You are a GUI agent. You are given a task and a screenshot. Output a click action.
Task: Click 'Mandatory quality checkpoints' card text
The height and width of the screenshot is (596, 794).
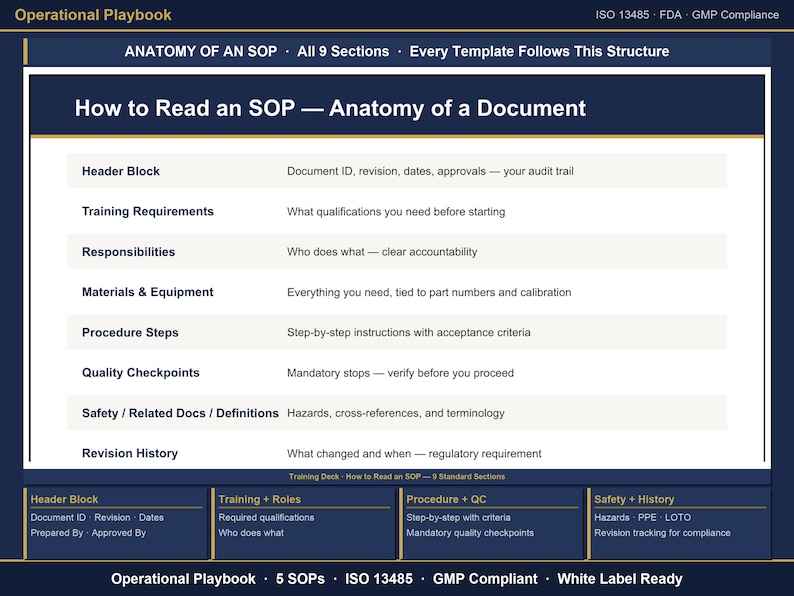pyautogui.click(x=470, y=533)
